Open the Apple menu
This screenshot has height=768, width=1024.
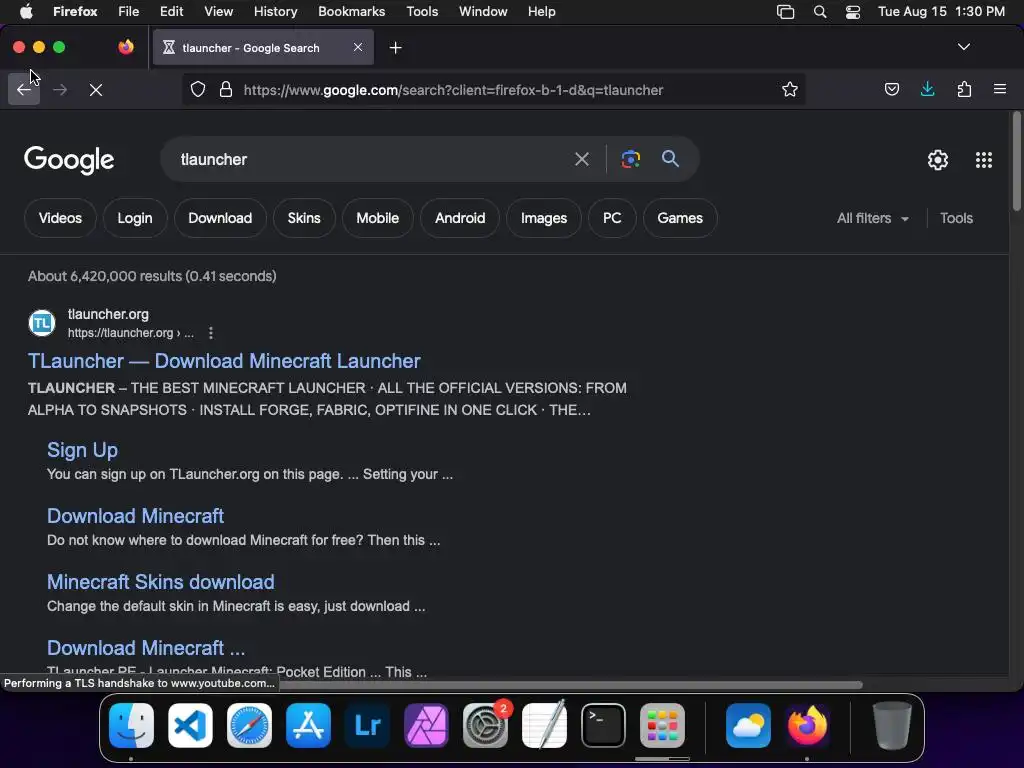point(26,12)
